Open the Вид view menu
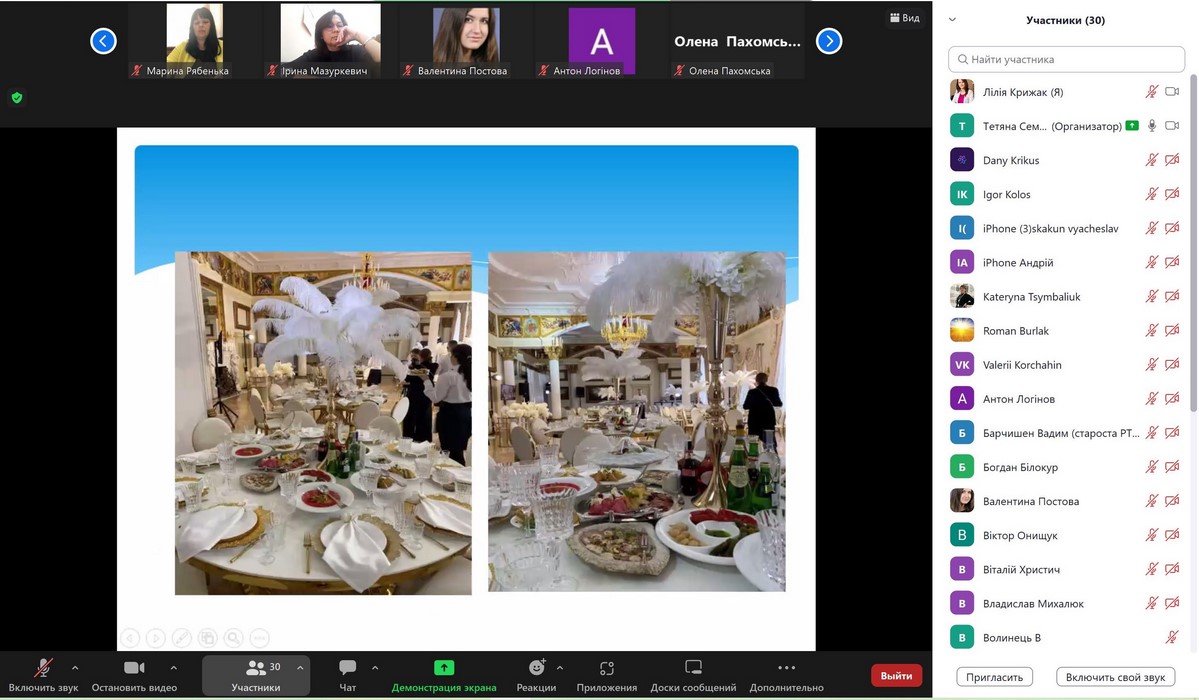Viewport: 1199px width, 700px height. coord(904,18)
